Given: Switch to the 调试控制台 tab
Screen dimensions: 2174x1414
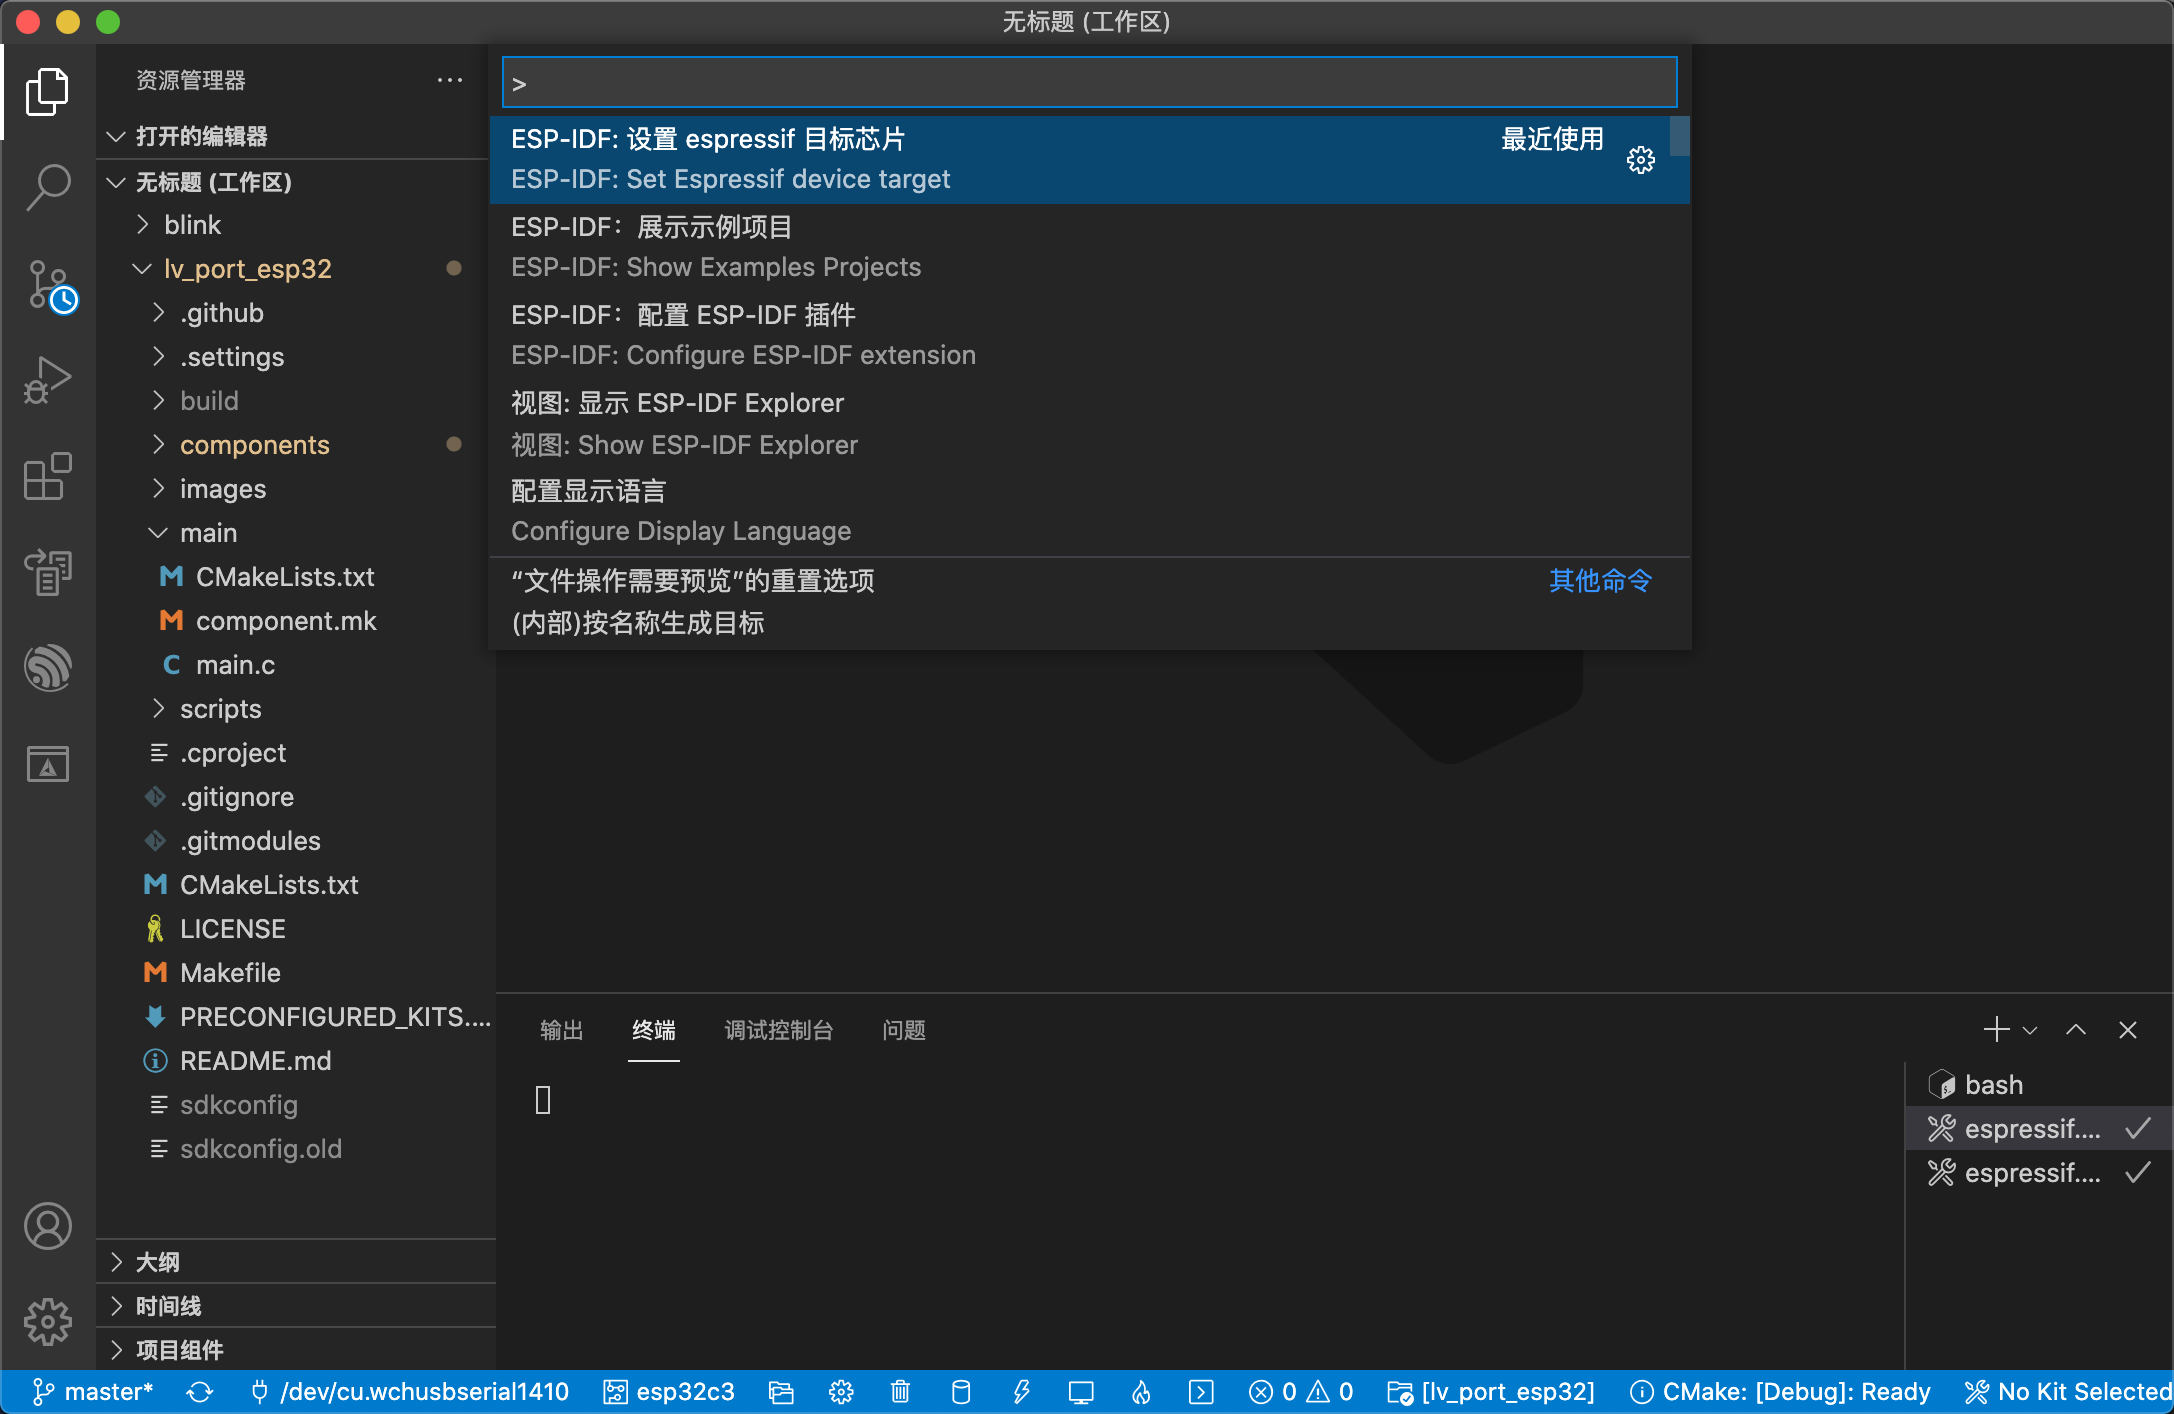Looking at the screenshot, I should click(x=778, y=1030).
